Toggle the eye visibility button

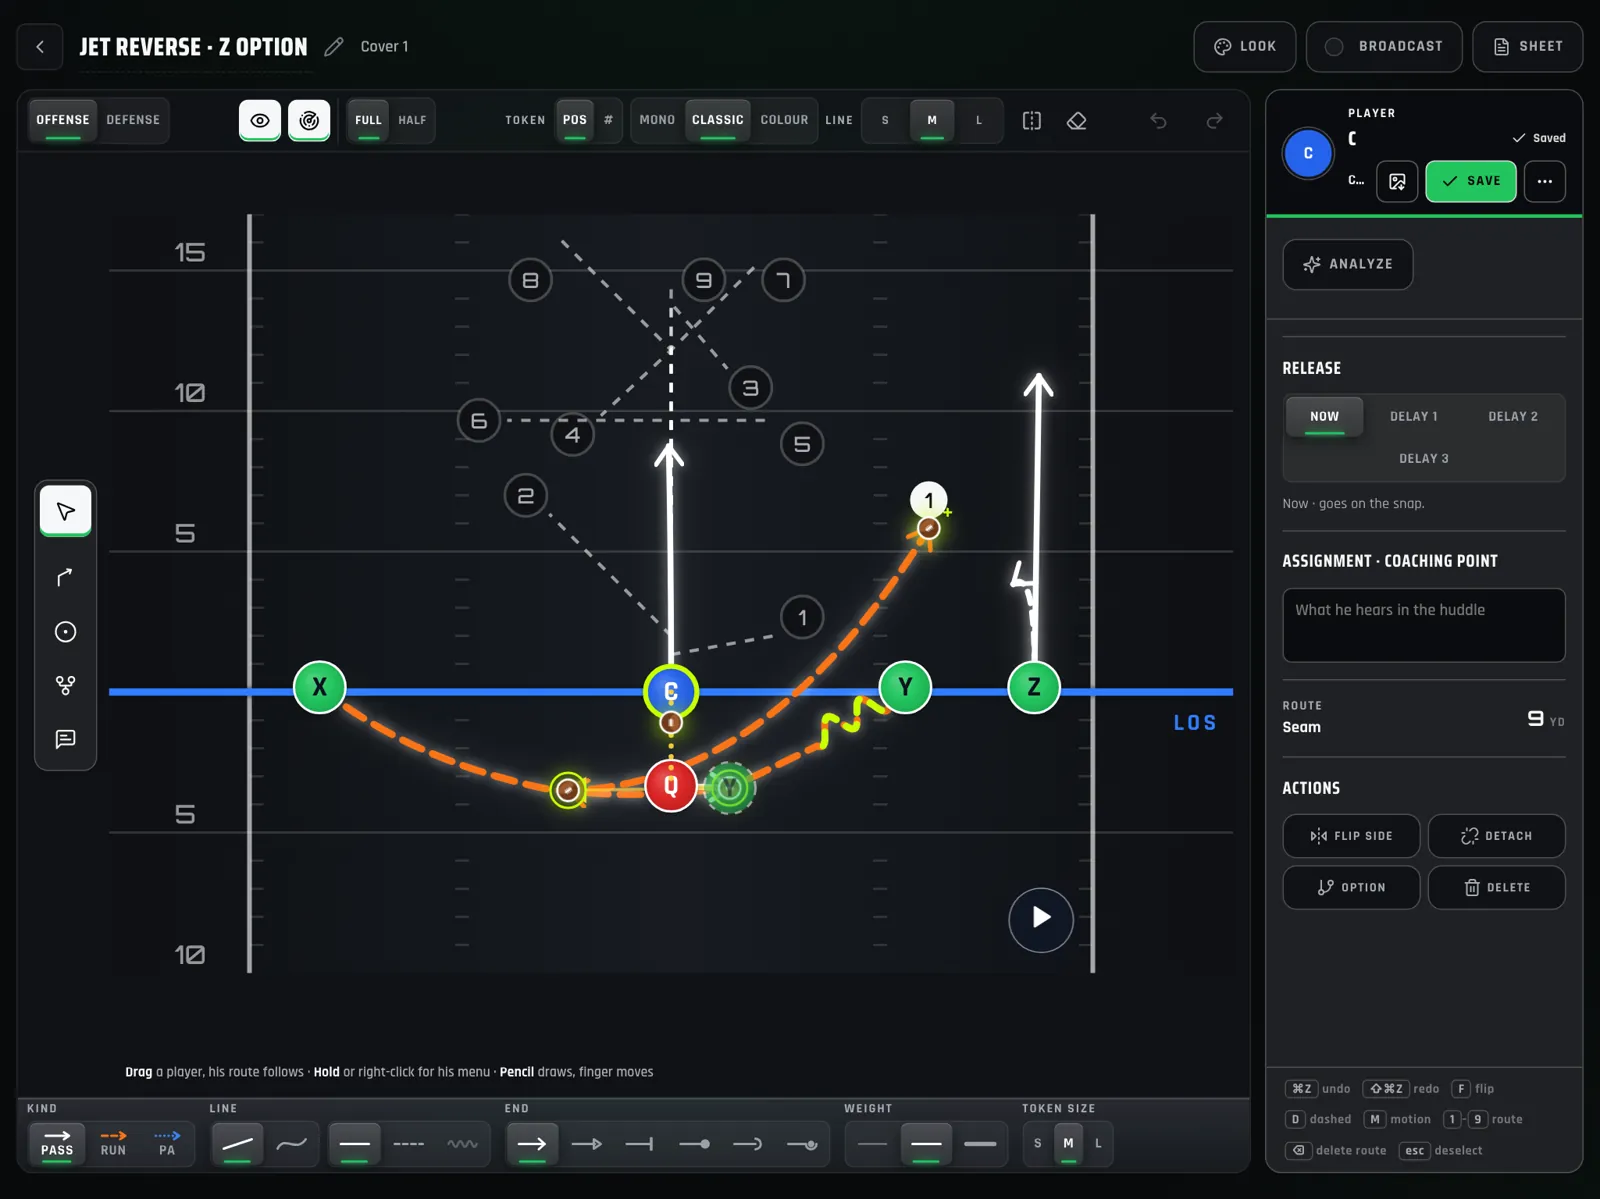coord(260,120)
